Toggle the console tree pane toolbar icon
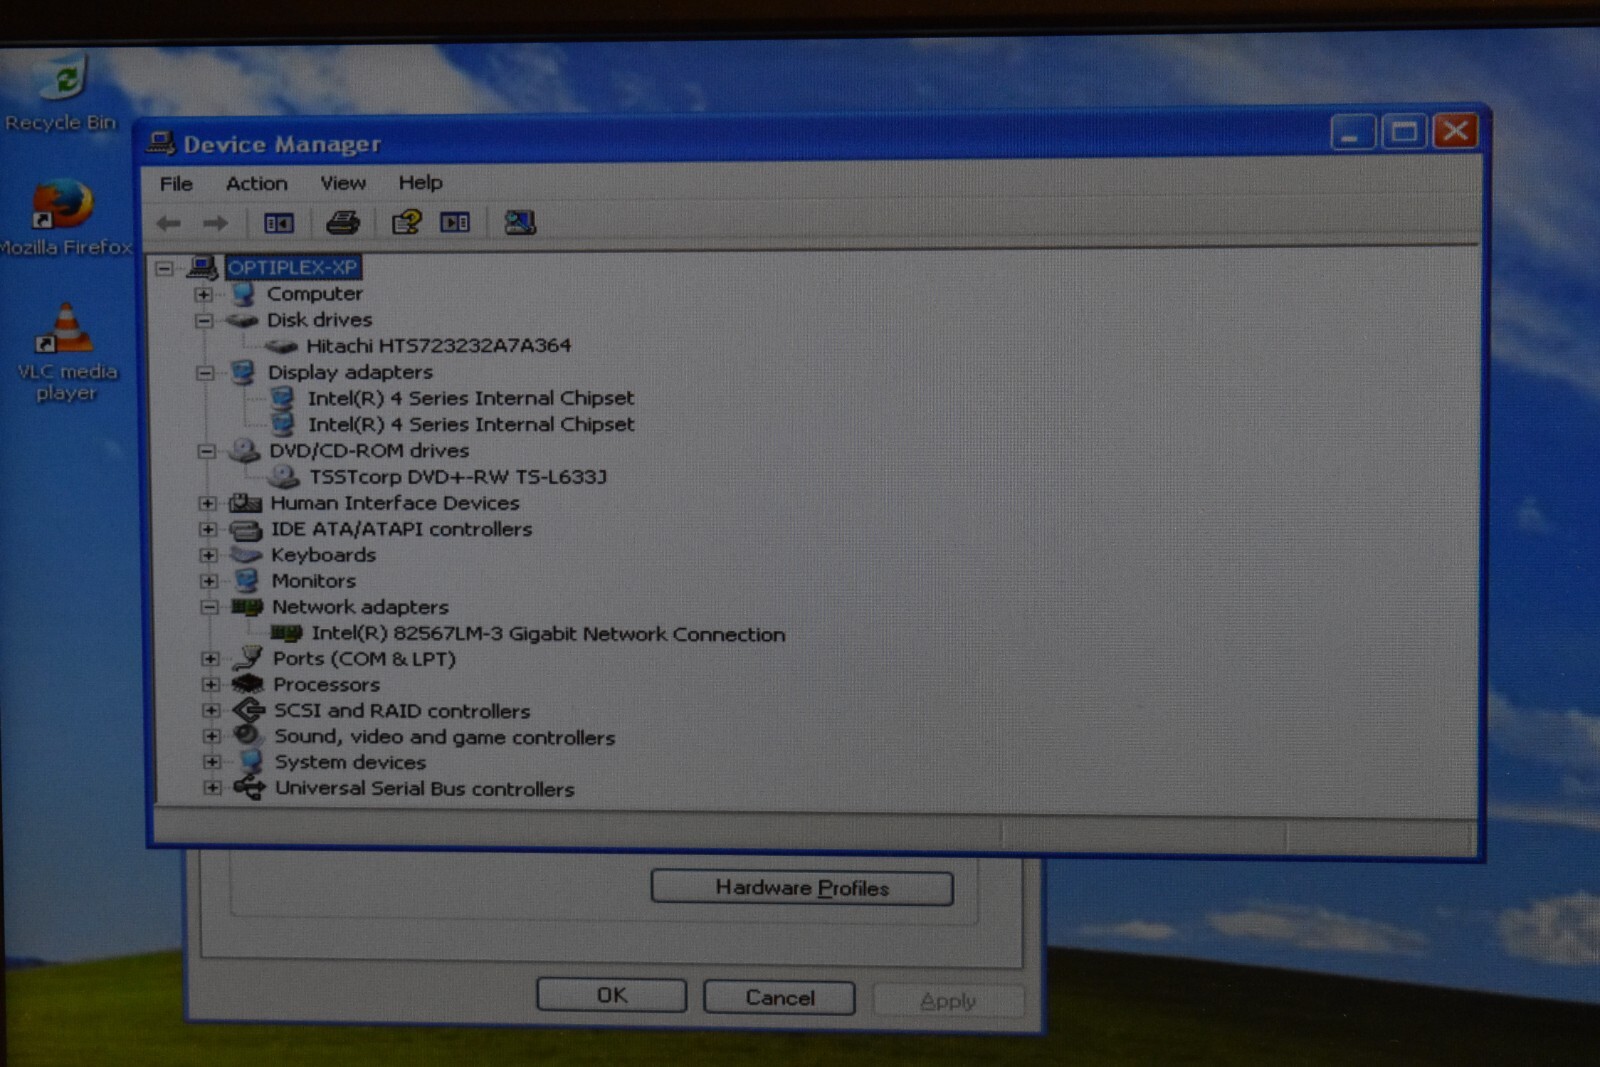This screenshot has width=1600, height=1067. 279,223
